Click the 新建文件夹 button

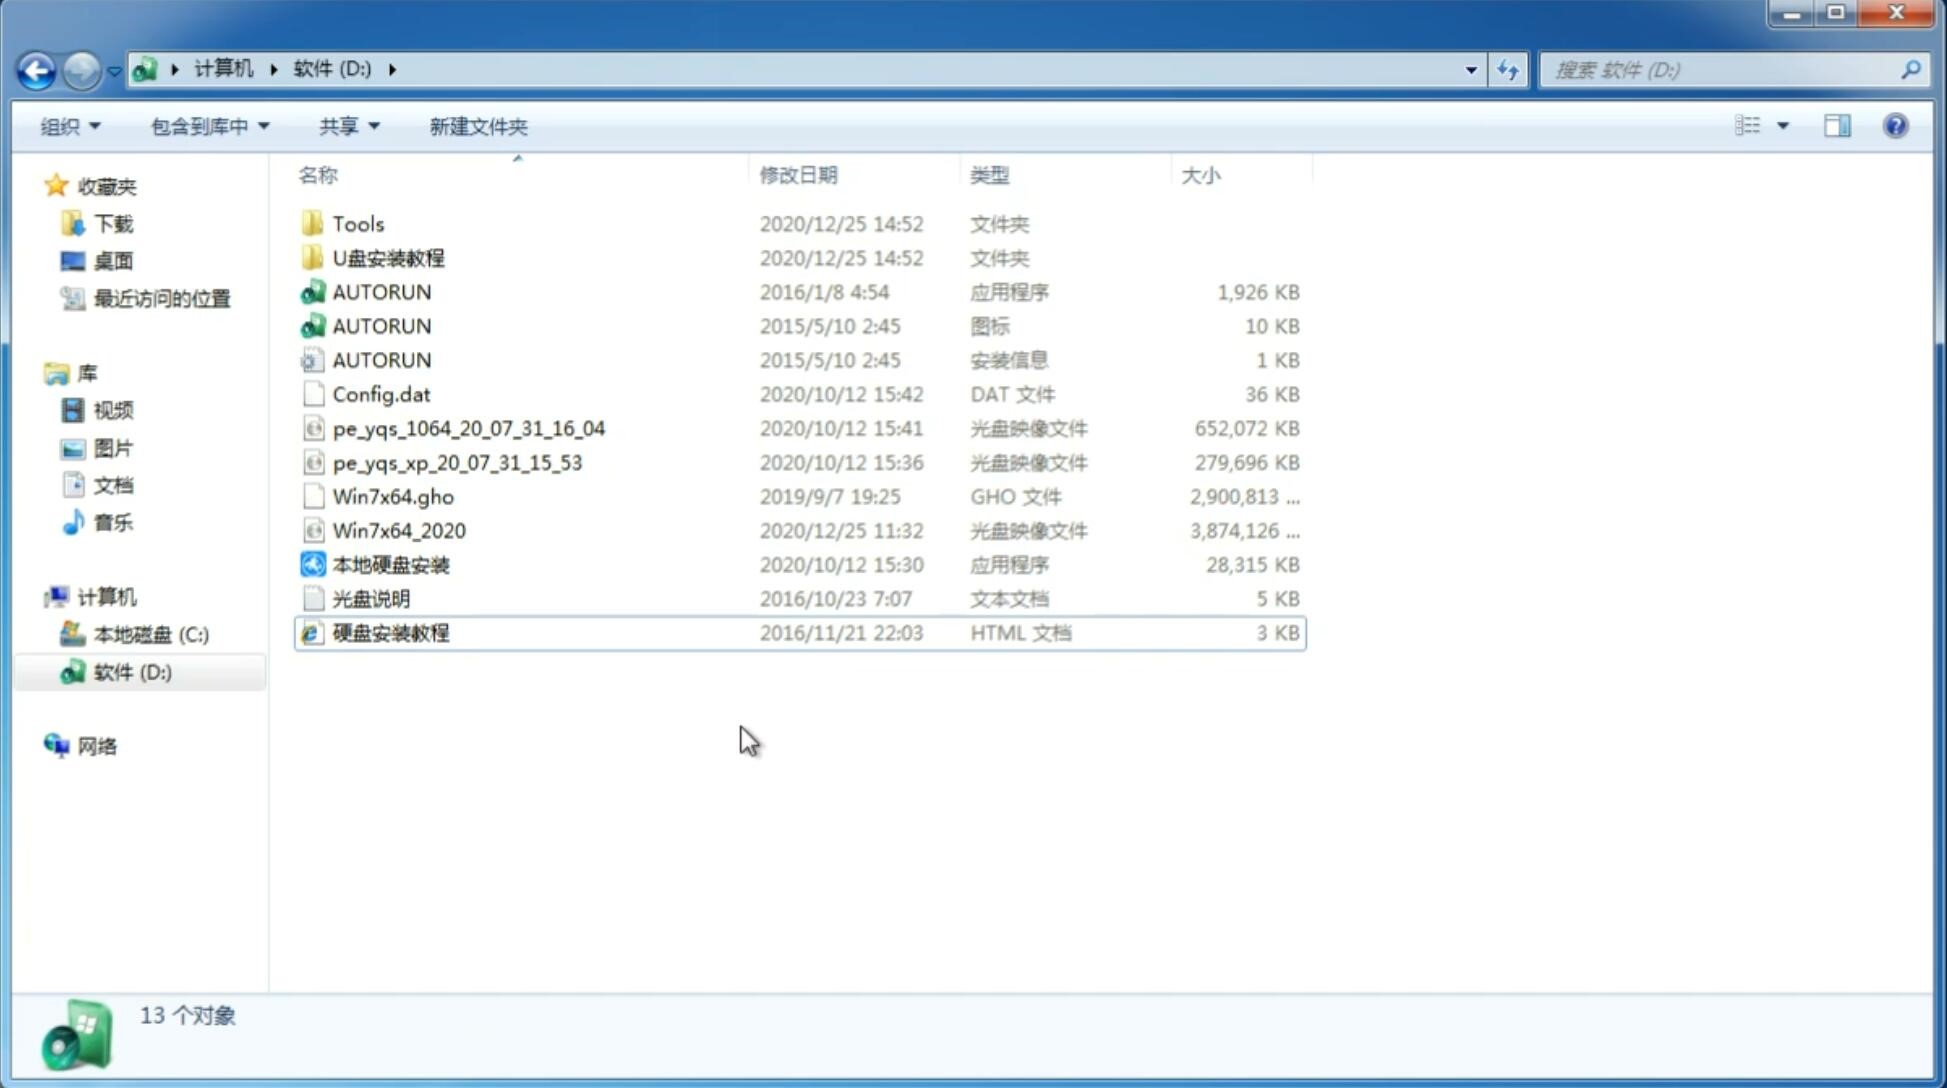click(x=477, y=124)
